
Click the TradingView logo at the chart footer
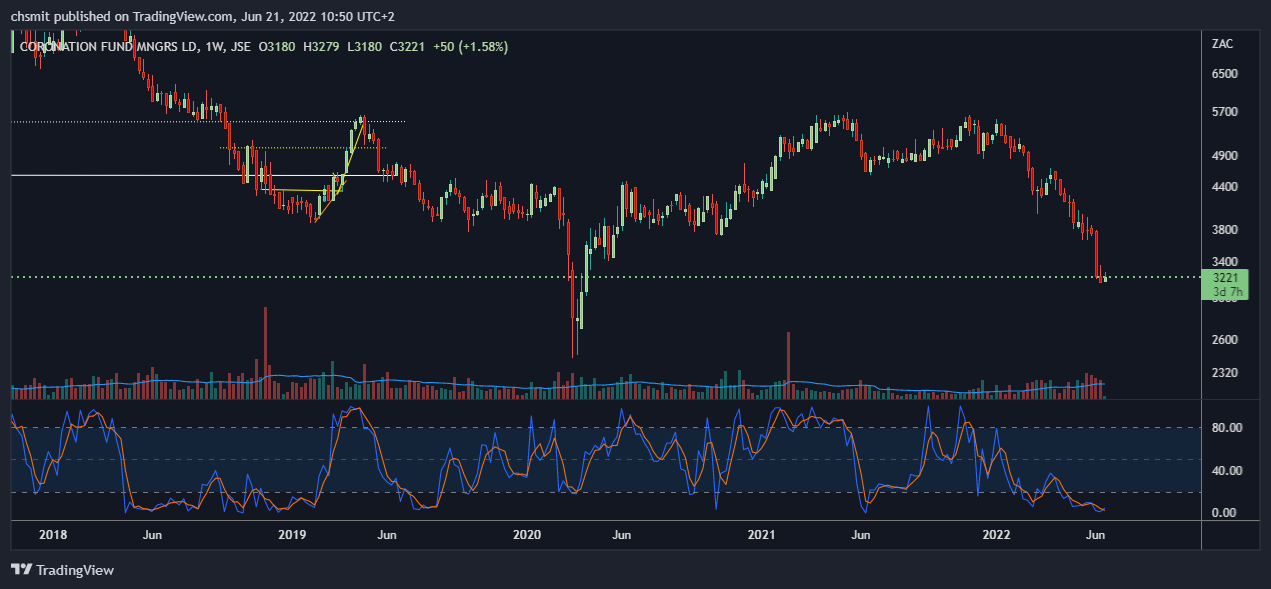[62, 570]
